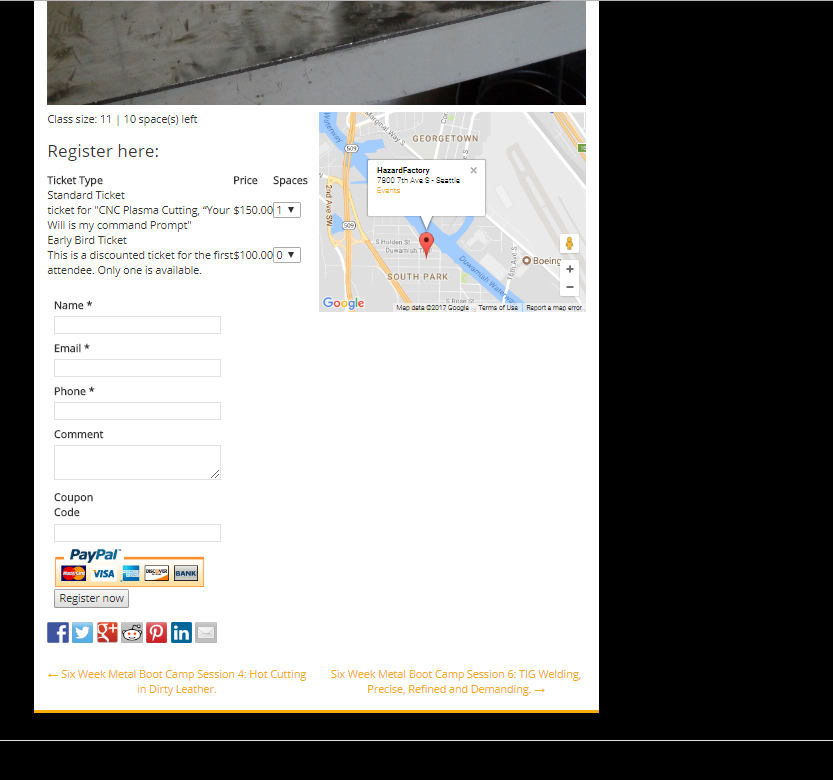This screenshot has height=780, width=833.
Task: Focus the Email input field
Action: (x=138, y=368)
